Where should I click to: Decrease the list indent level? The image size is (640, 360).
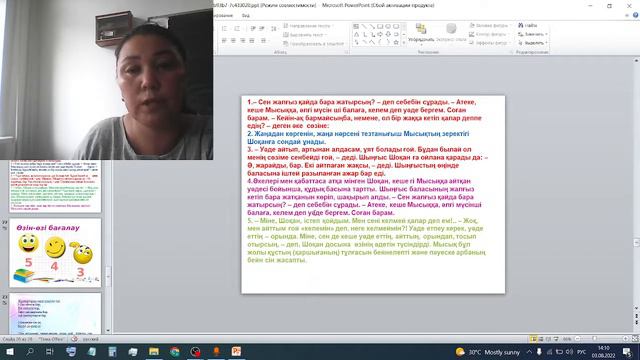pyautogui.click(x=253, y=29)
